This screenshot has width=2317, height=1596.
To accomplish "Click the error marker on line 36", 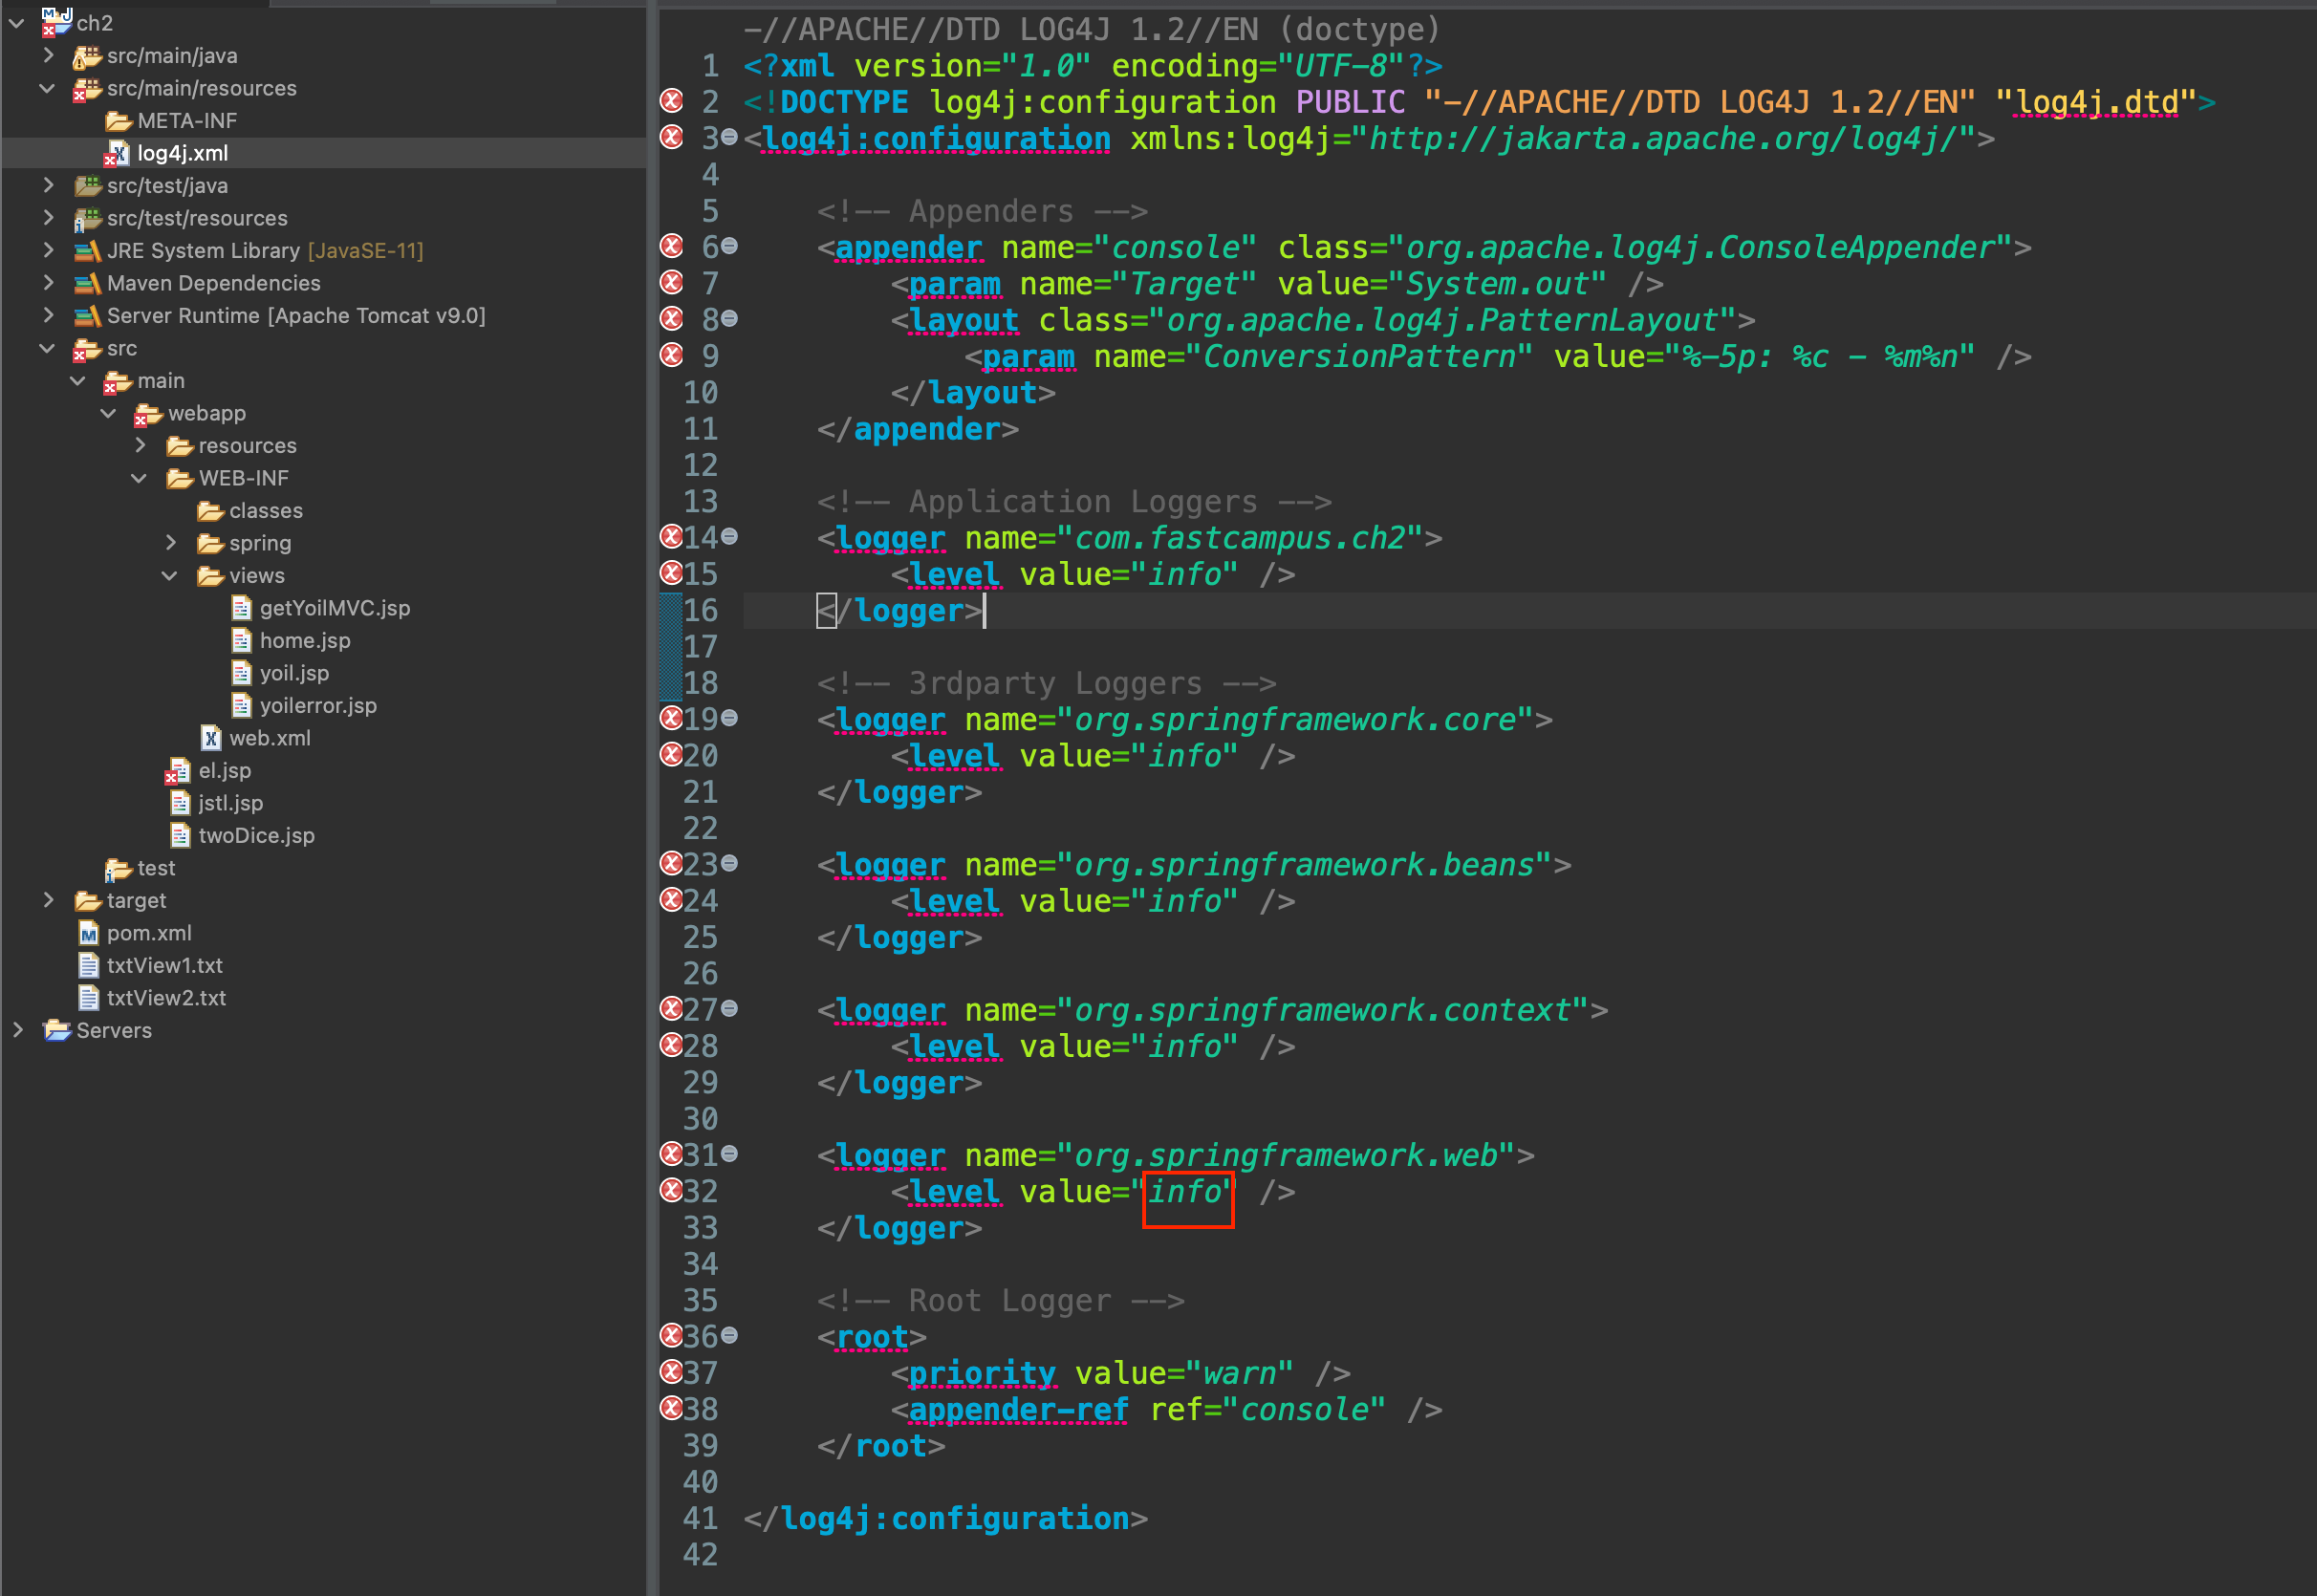I will coord(671,1335).
